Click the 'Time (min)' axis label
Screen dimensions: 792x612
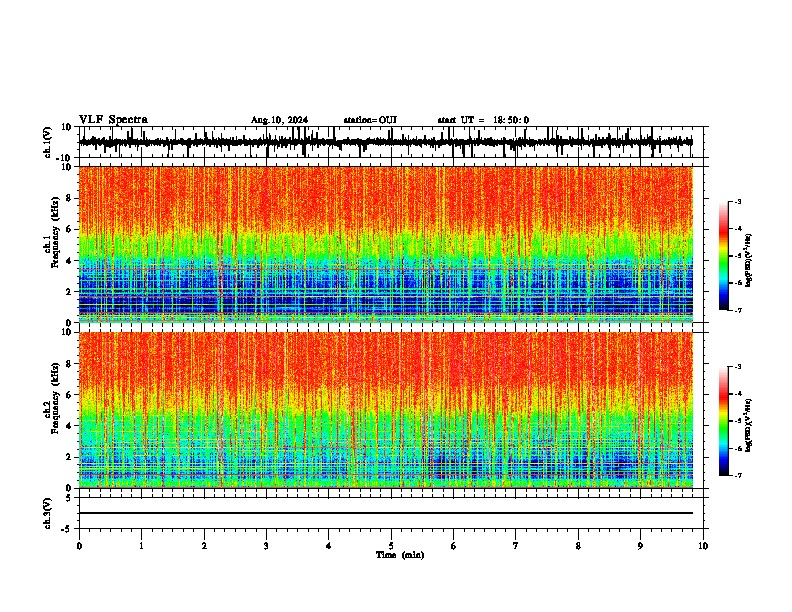tap(400, 555)
